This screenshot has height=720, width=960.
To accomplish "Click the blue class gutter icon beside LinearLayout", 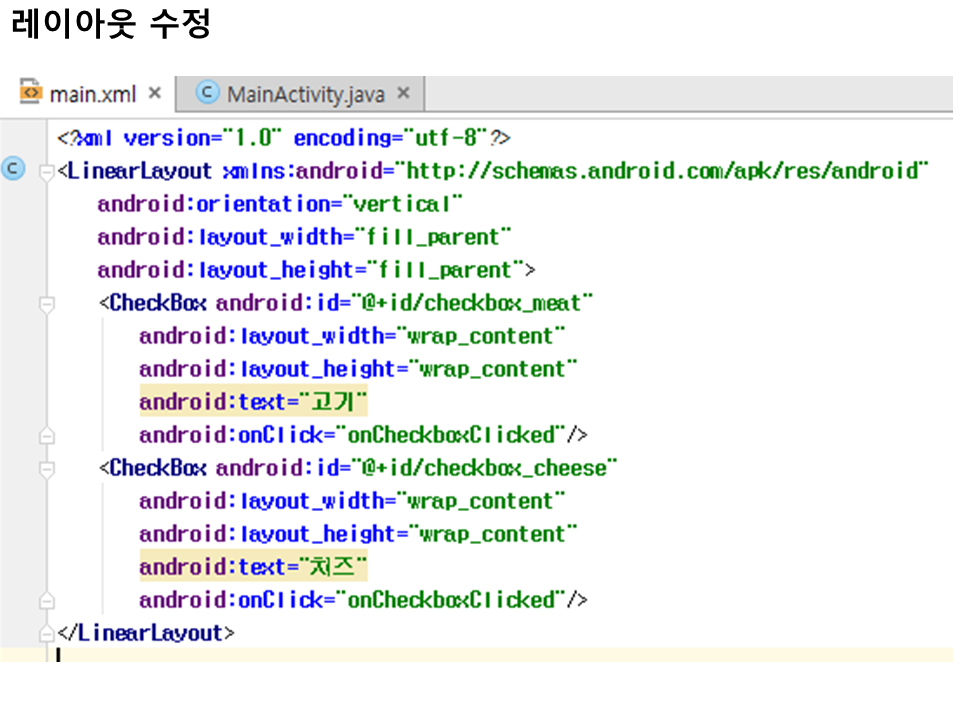I will (14, 169).
